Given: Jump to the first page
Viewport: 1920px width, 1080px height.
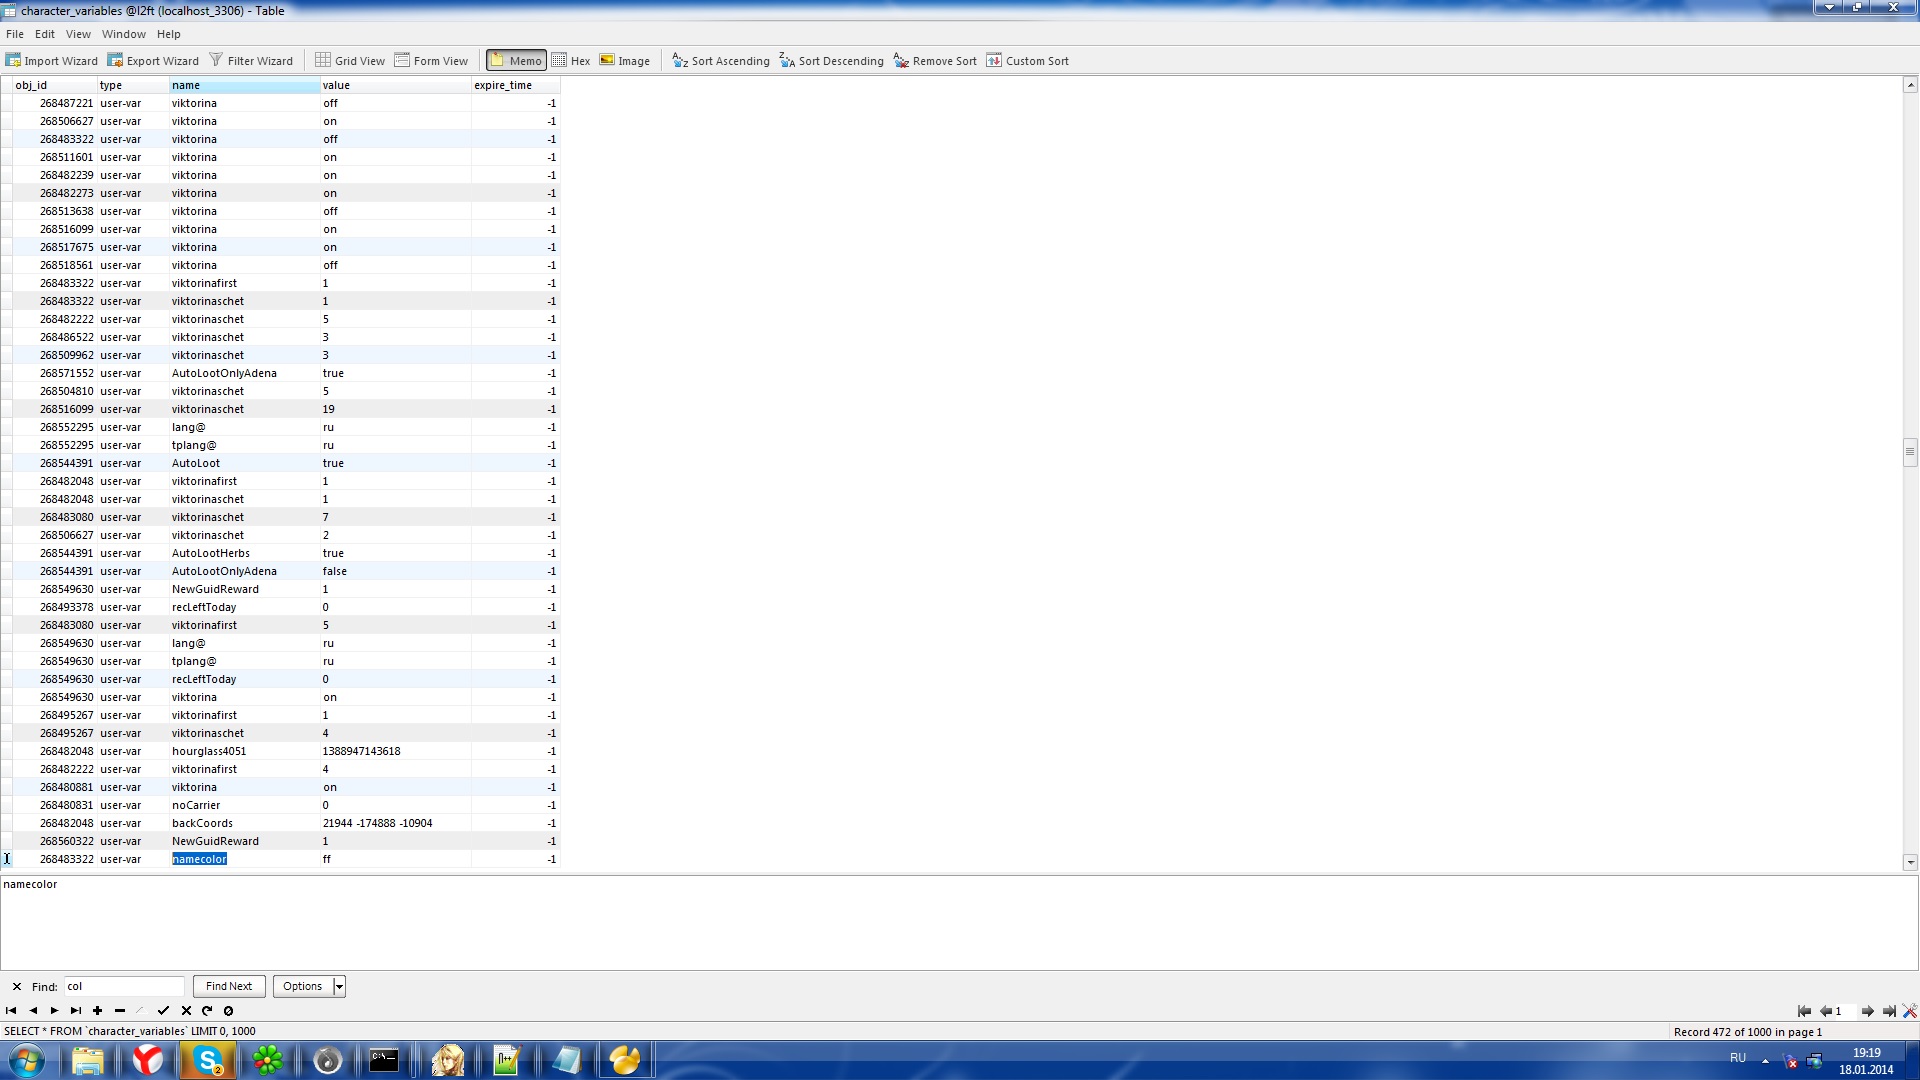Looking at the screenshot, I should click(1804, 1011).
